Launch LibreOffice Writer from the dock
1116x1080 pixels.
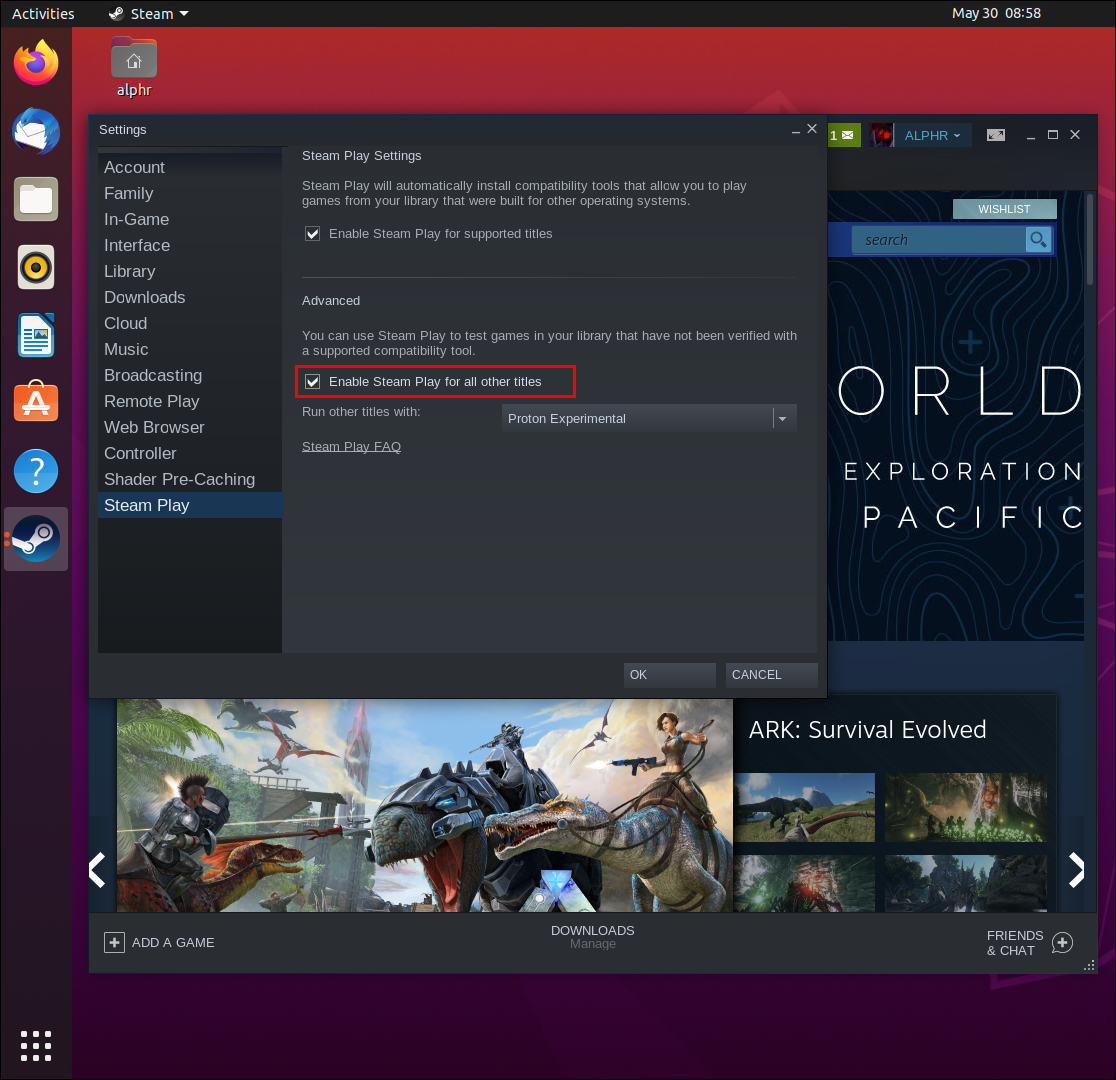coord(36,335)
